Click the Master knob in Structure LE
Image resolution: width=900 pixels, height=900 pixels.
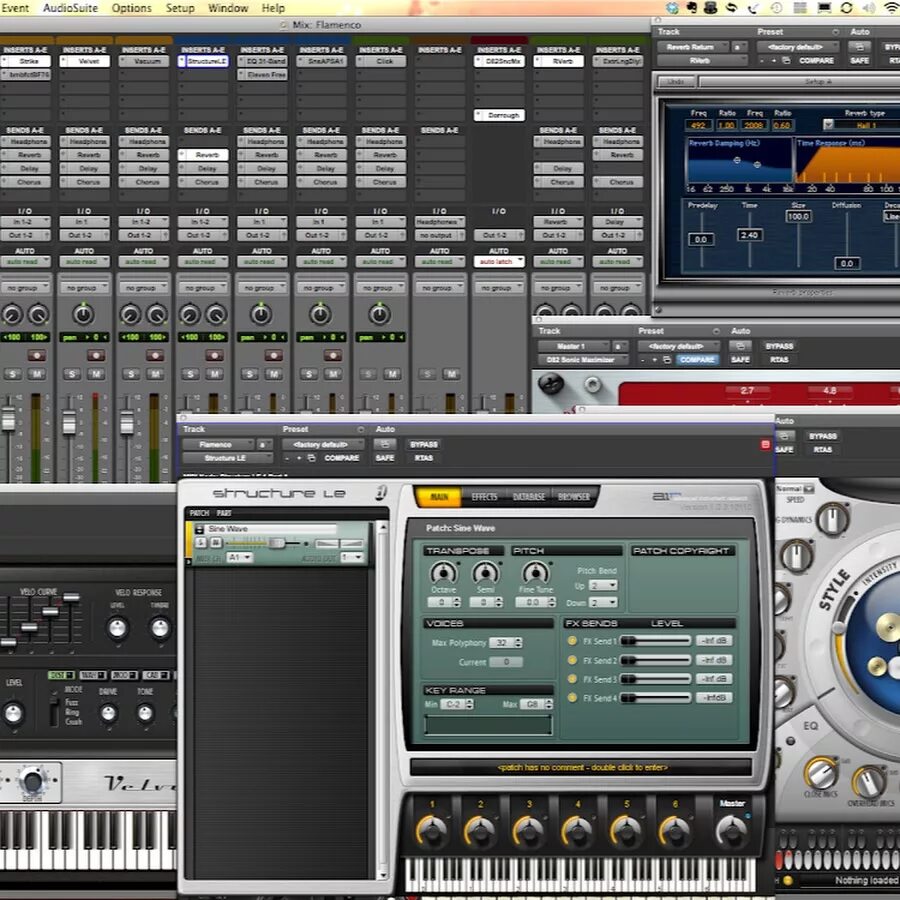732,830
